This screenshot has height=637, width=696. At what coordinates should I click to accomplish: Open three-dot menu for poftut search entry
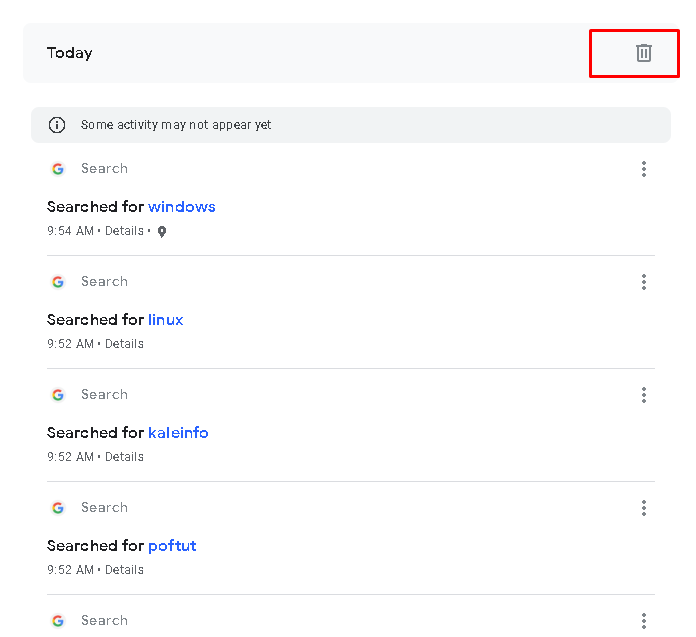pyautogui.click(x=644, y=508)
